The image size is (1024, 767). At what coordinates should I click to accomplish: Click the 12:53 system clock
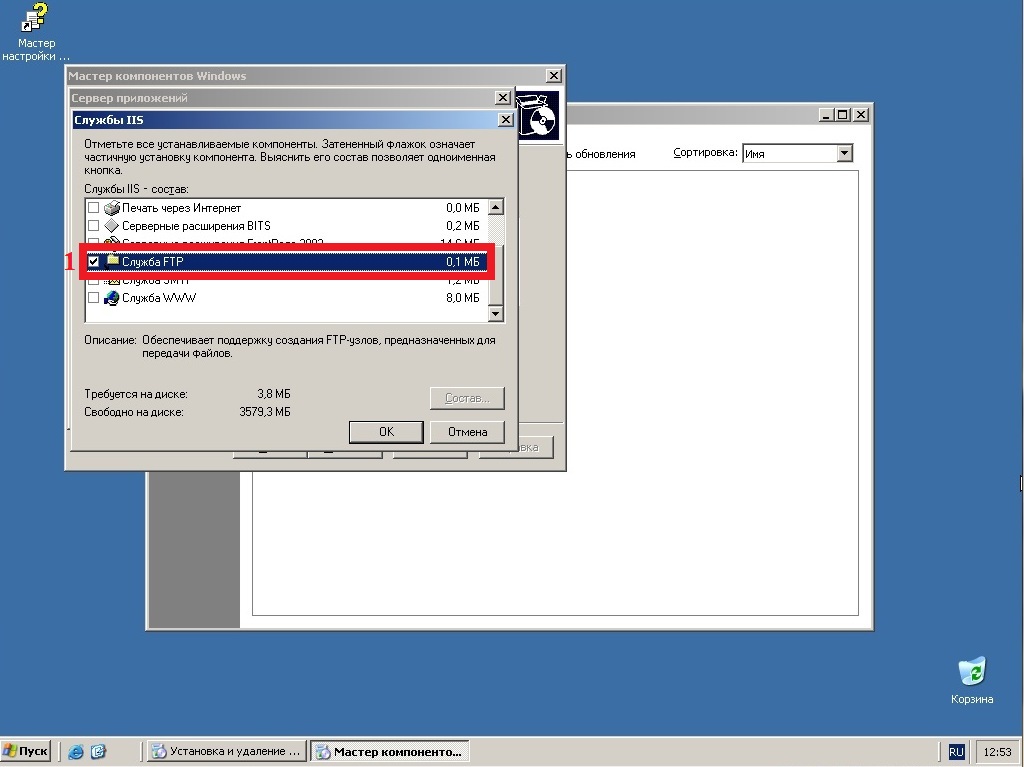997,752
